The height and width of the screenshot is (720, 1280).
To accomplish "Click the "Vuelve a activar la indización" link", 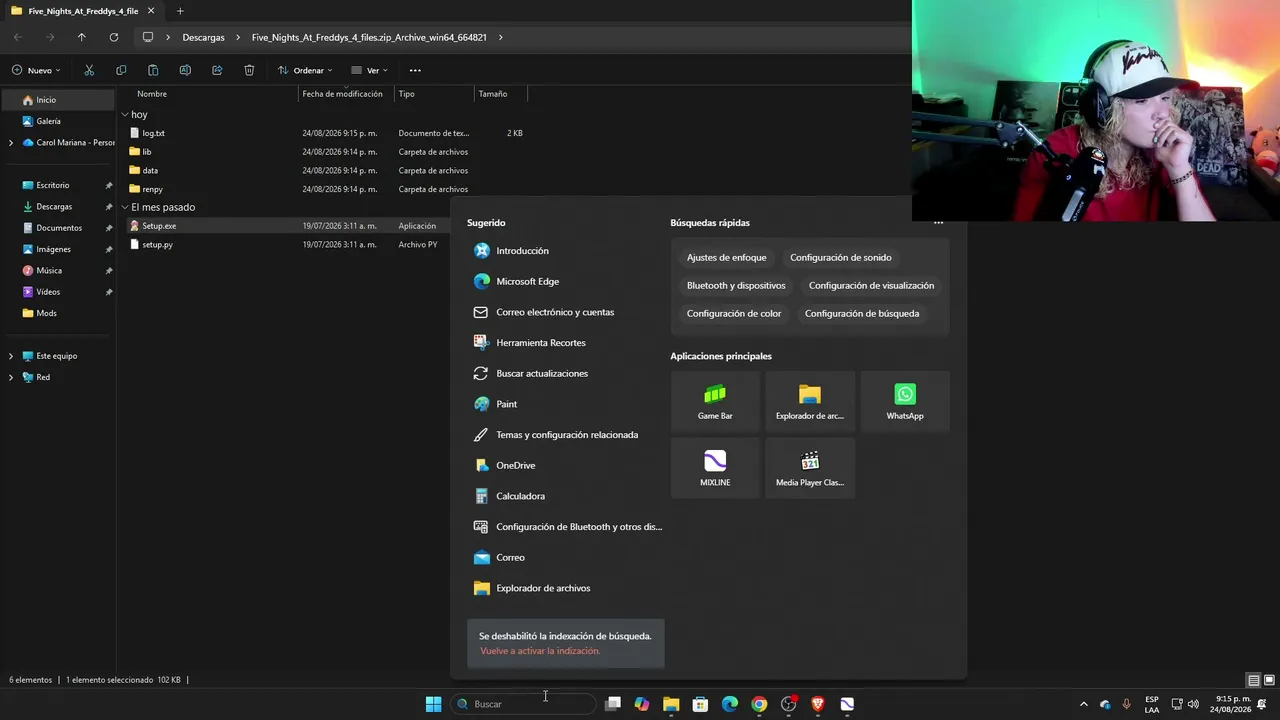I will click(x=540, y=651).
